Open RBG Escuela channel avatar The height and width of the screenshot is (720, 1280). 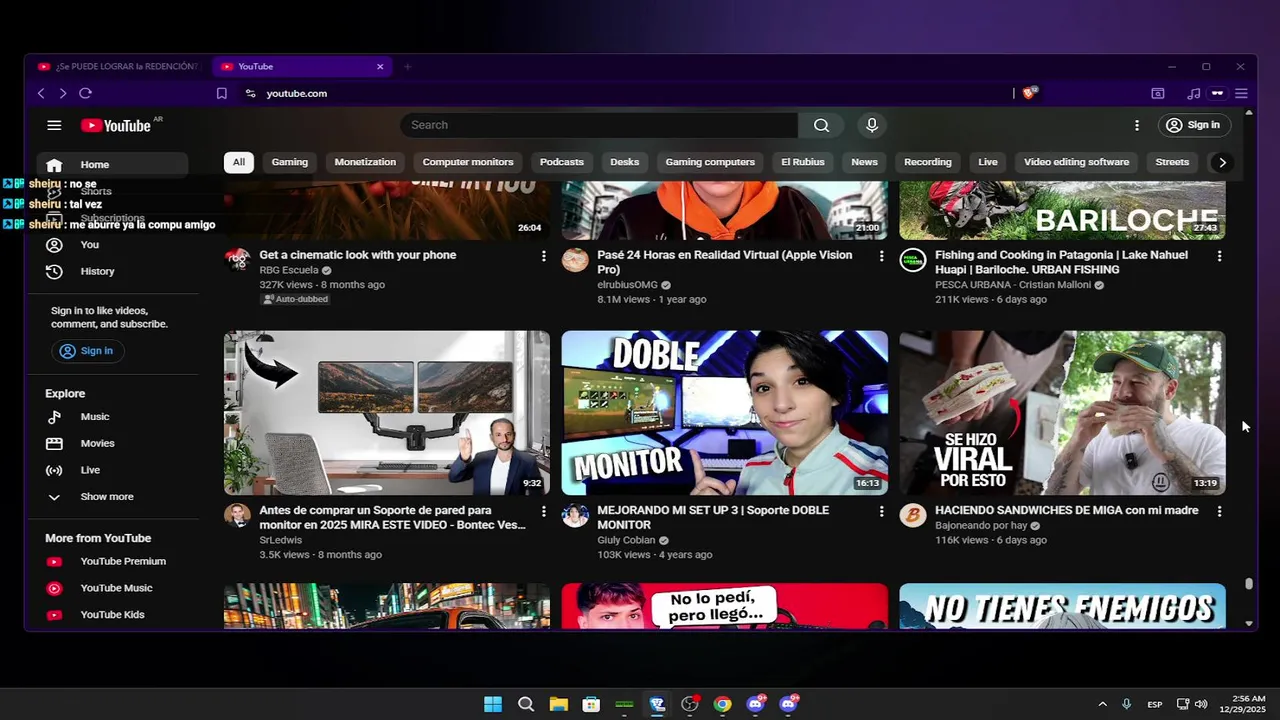pos(237,260)
